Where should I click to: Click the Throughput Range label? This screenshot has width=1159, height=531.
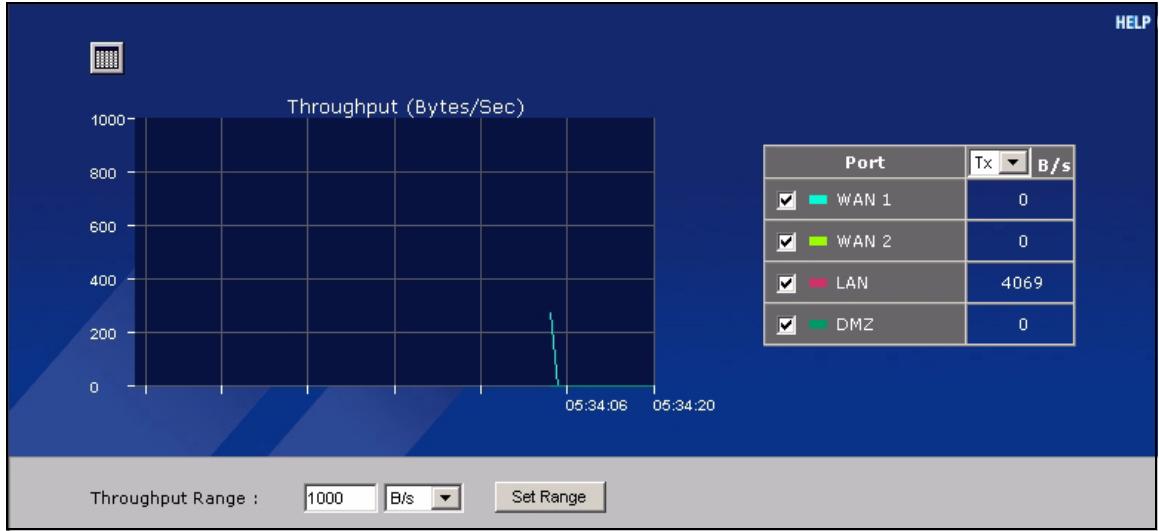coord(174,498)
